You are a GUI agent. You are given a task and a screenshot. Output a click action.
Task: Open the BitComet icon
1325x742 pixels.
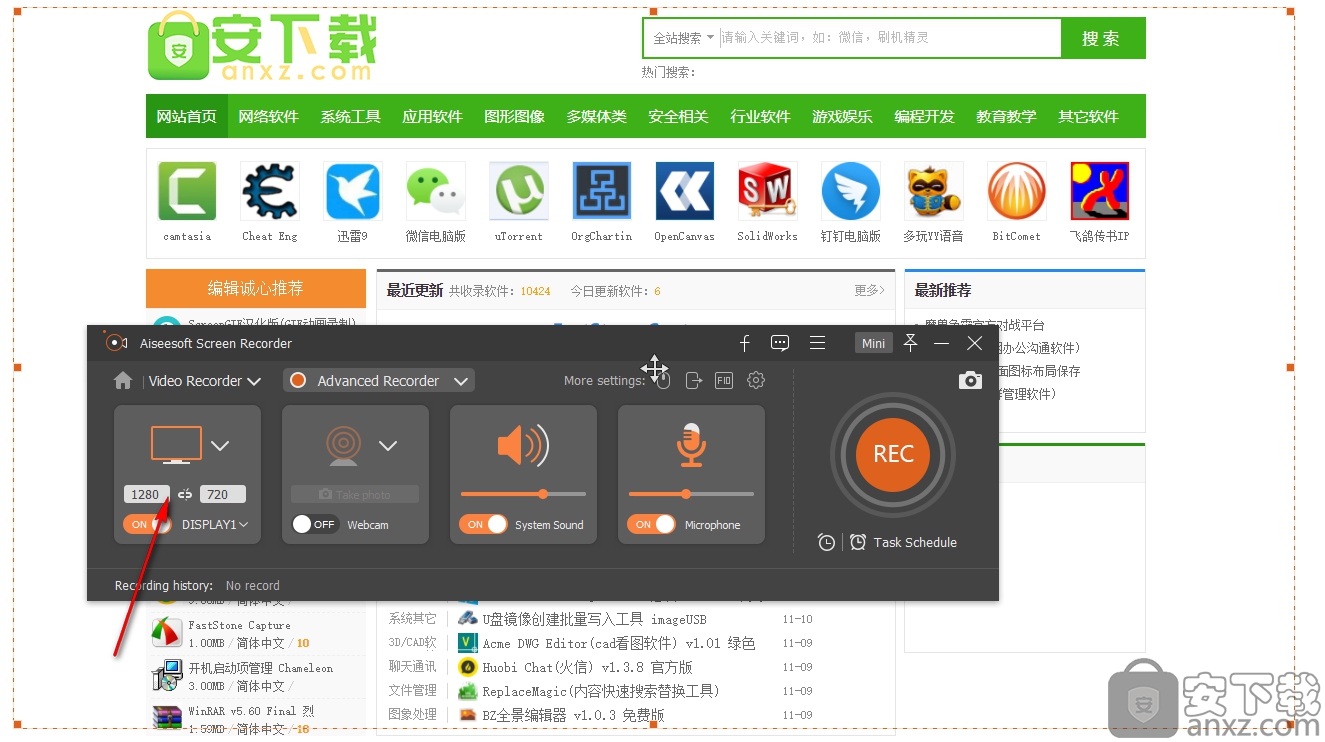tap(1017, 191)
